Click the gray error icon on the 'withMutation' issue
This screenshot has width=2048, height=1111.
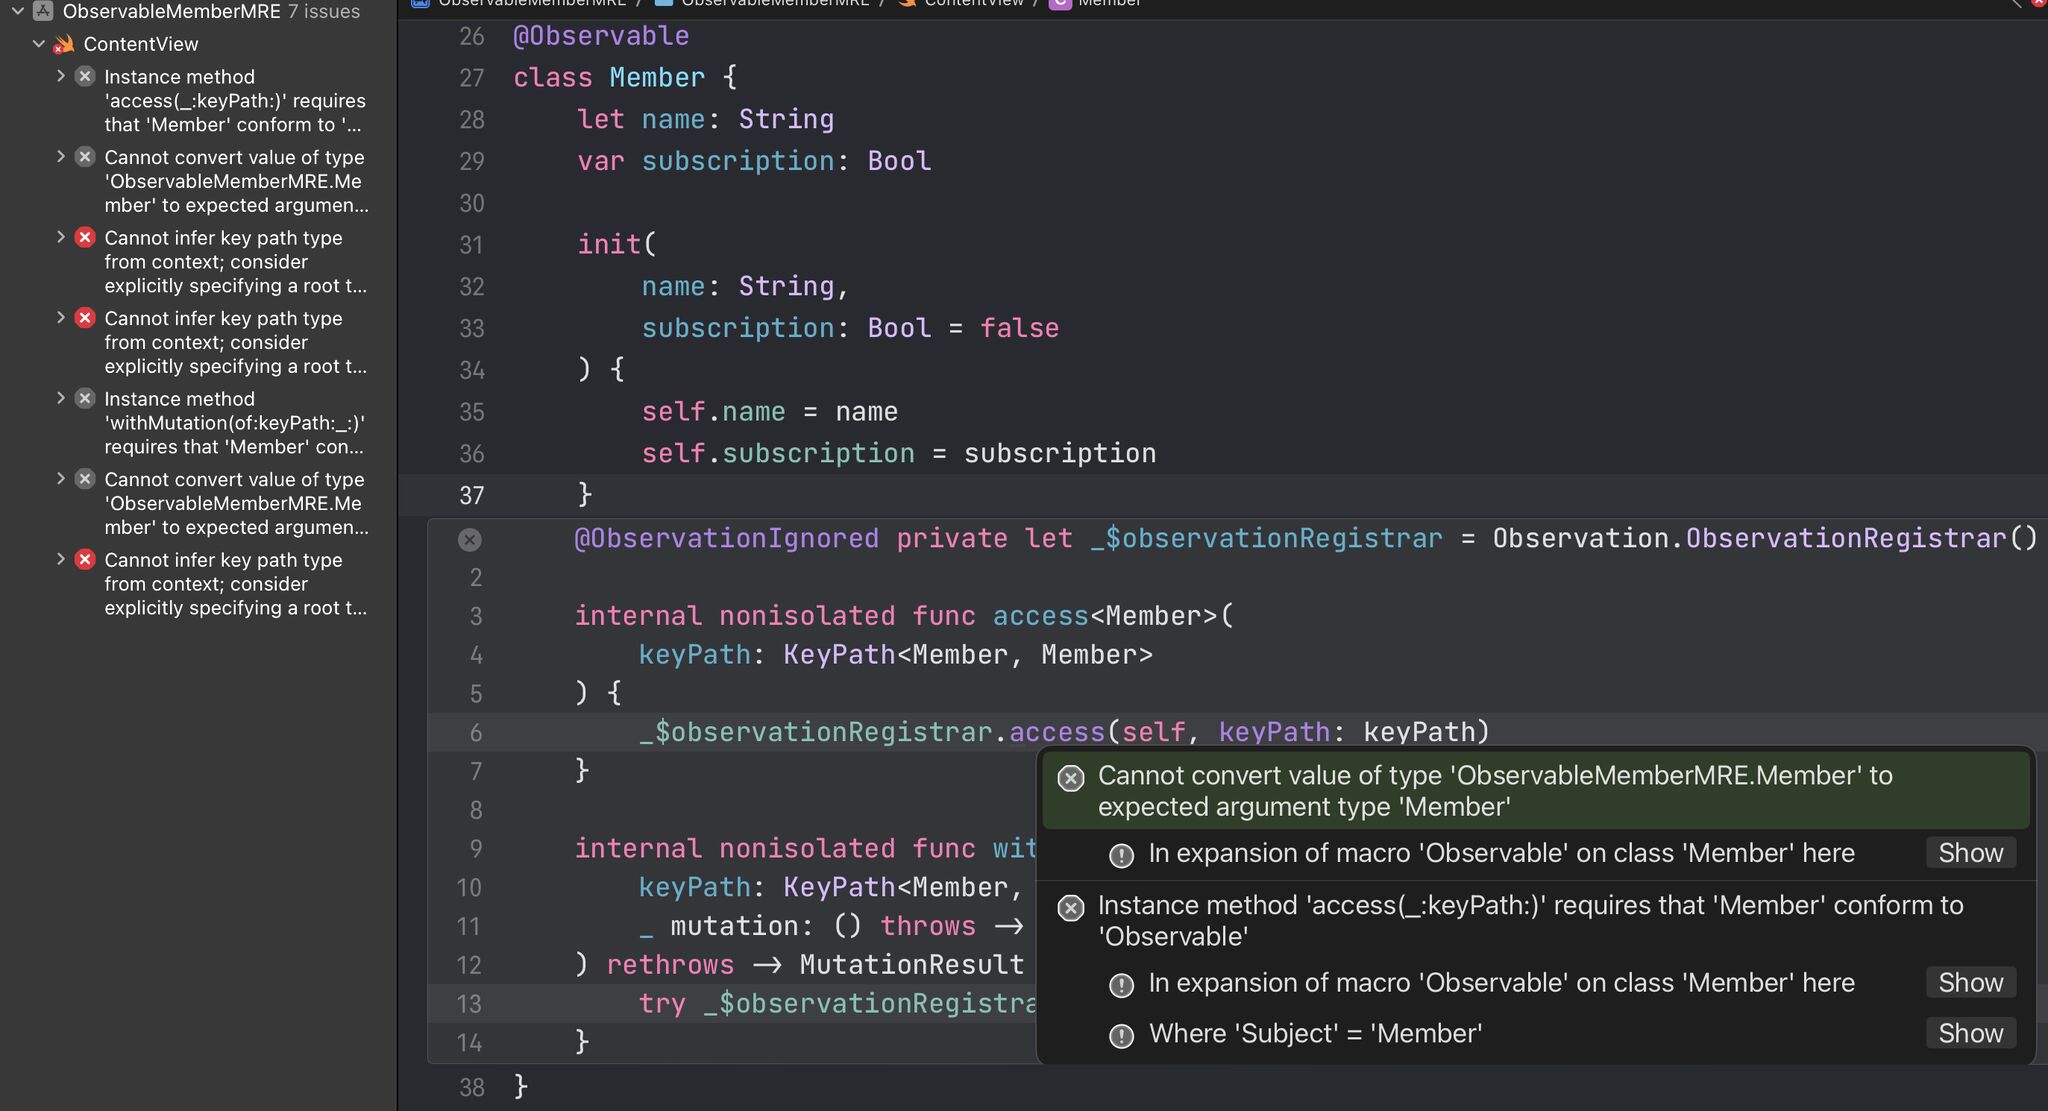point(86,399)
